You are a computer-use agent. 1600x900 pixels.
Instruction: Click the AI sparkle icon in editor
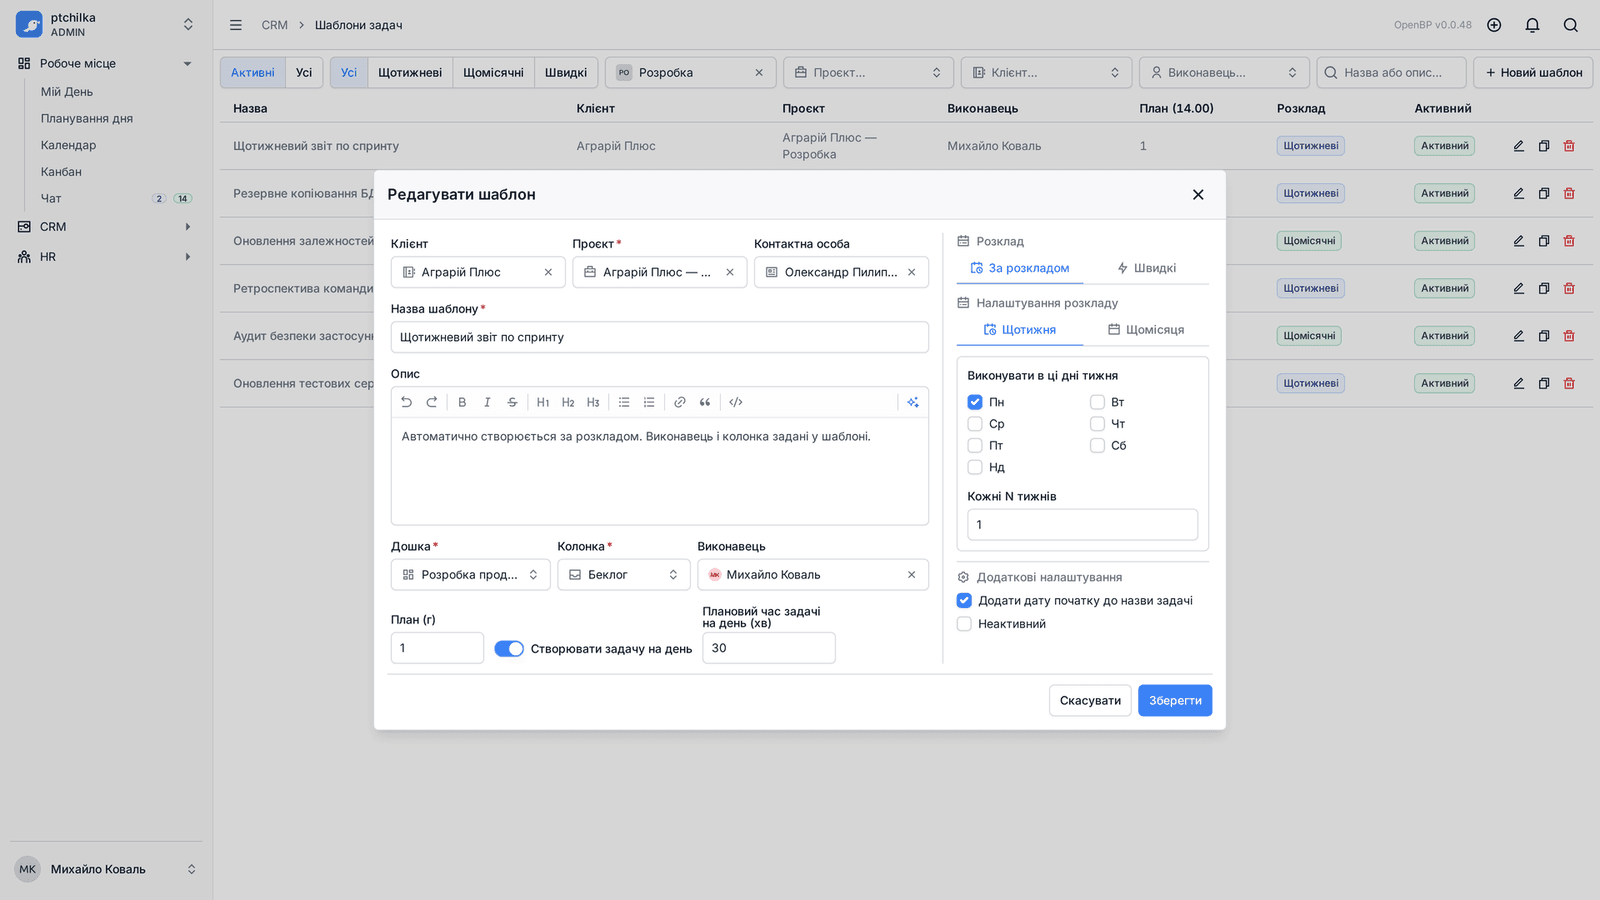pyautogui.click(x=913, y=402)
